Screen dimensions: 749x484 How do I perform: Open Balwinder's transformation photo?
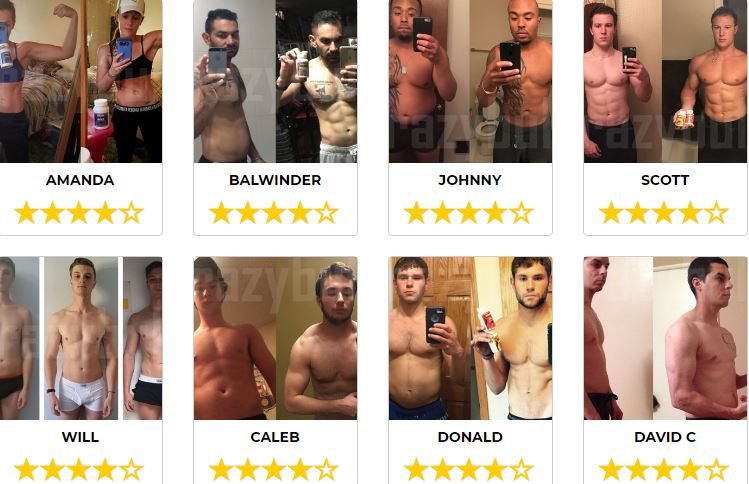[x=275, y=81]
